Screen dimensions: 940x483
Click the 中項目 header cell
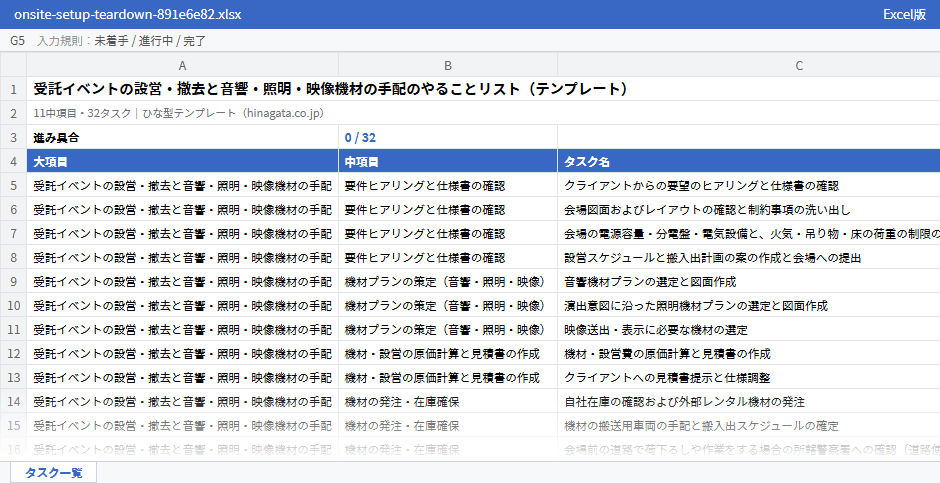(x=448, y=162)
